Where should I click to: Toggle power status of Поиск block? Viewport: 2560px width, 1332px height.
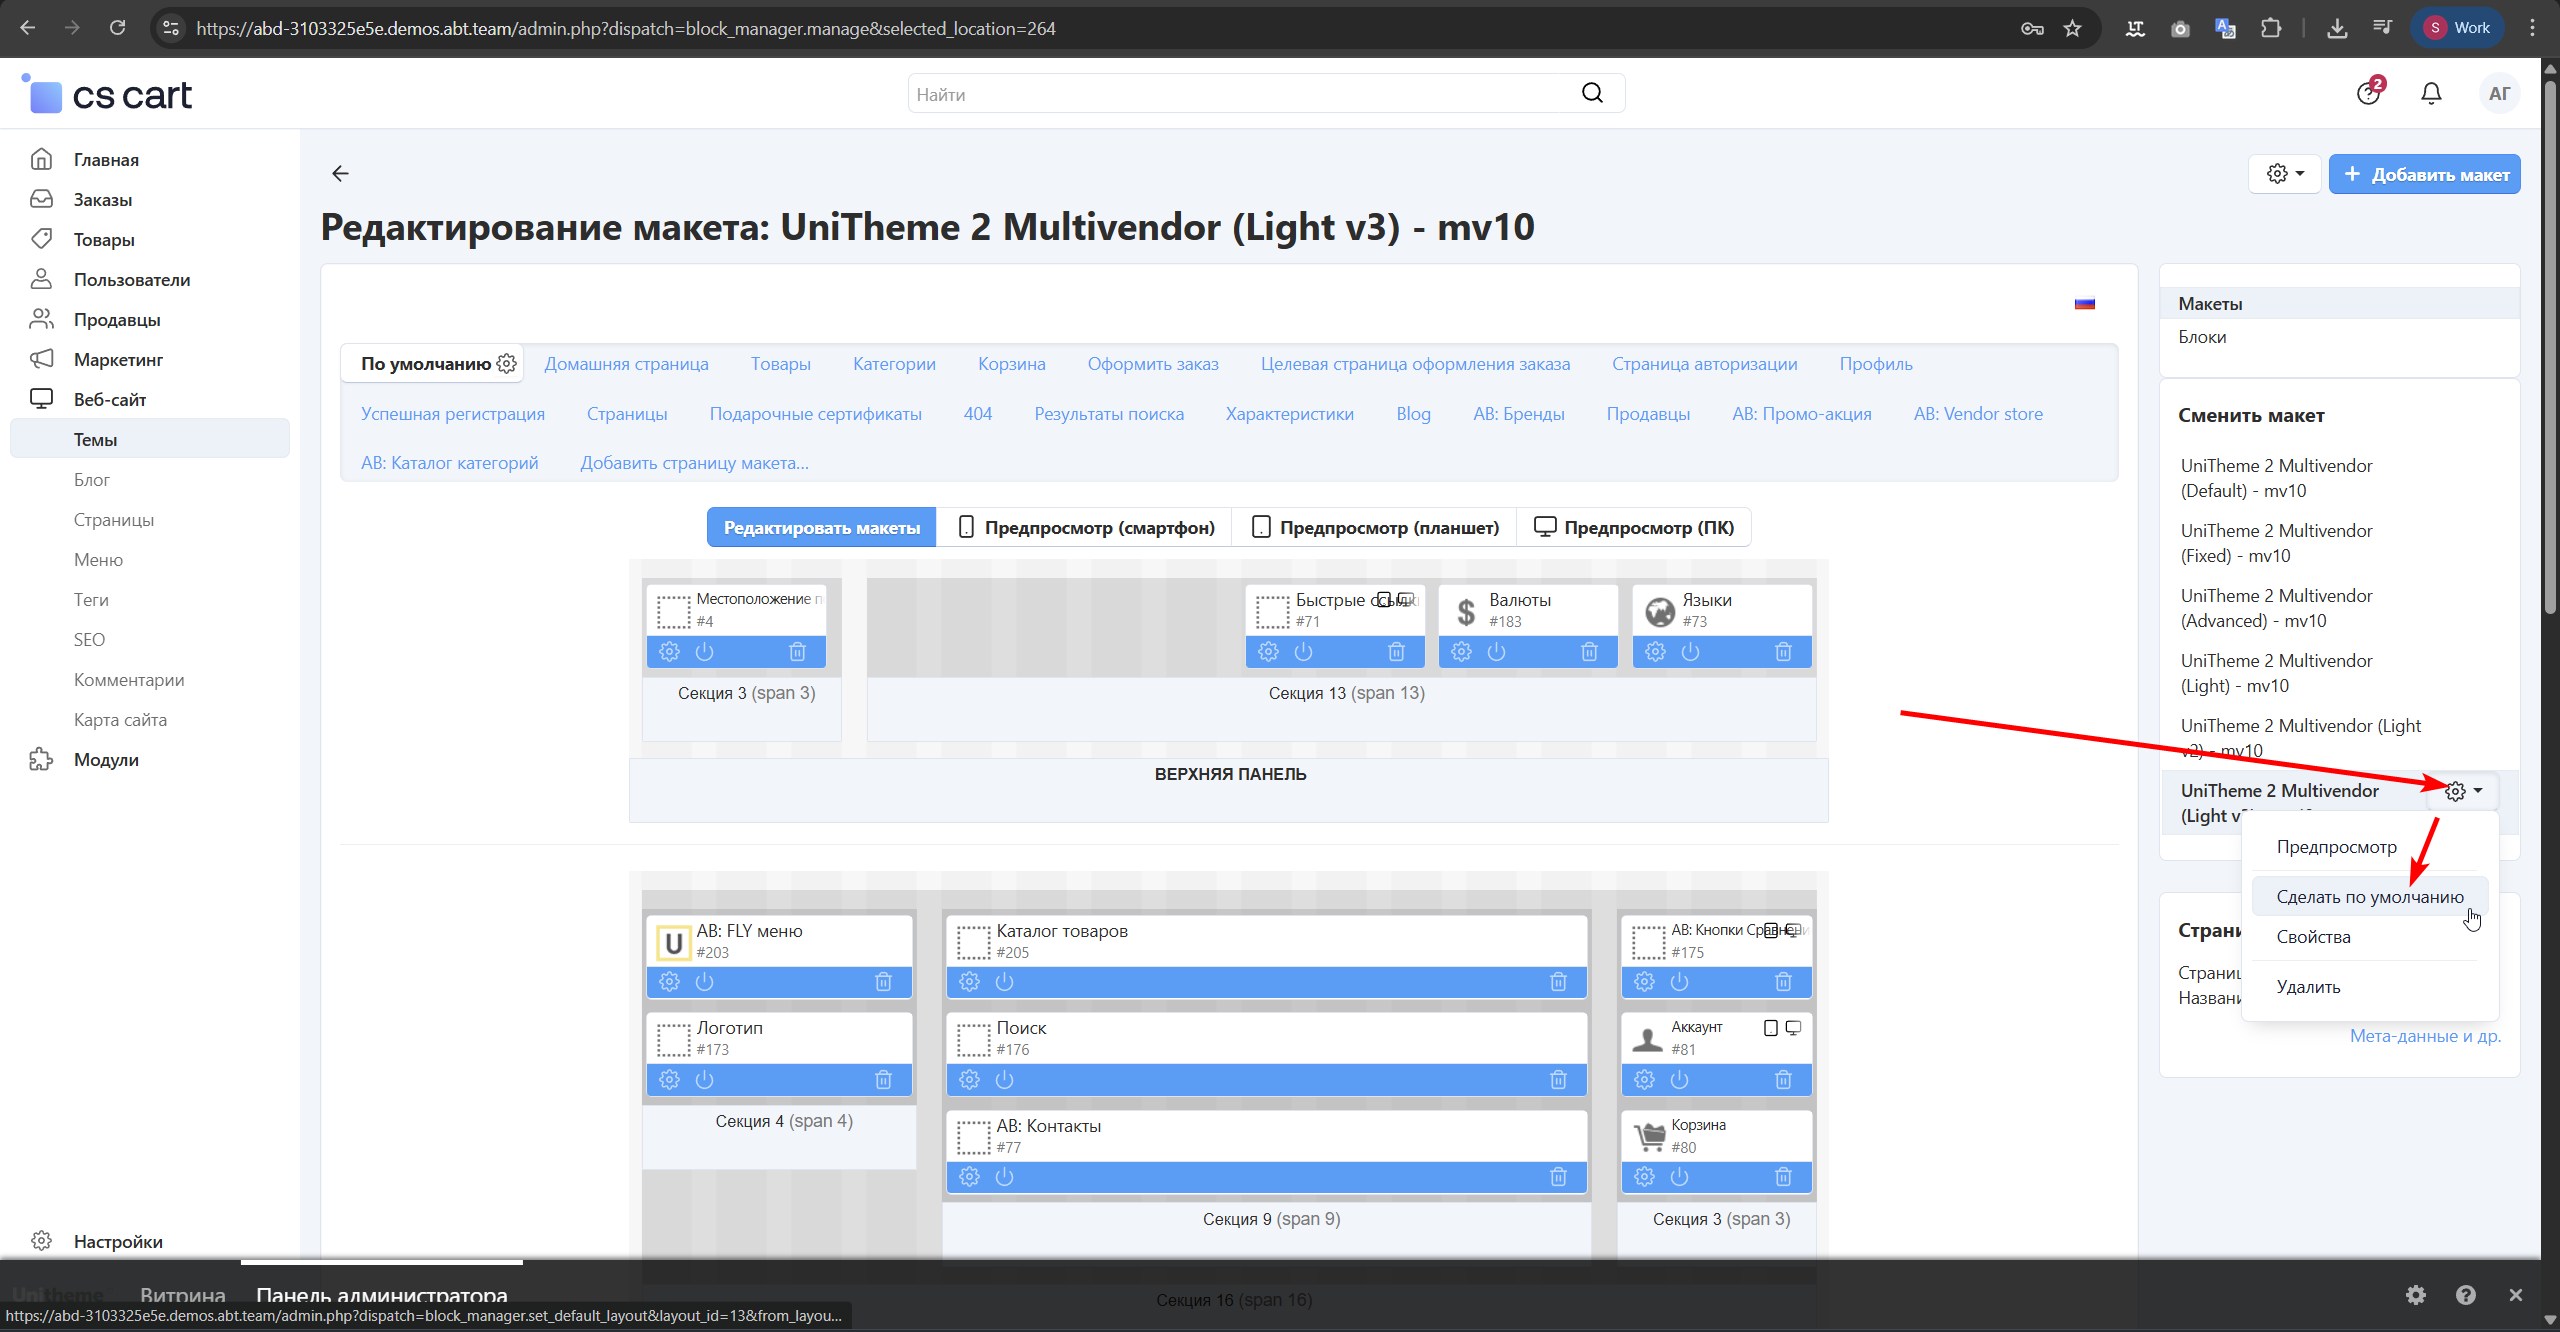[x=1005, y=1080]
